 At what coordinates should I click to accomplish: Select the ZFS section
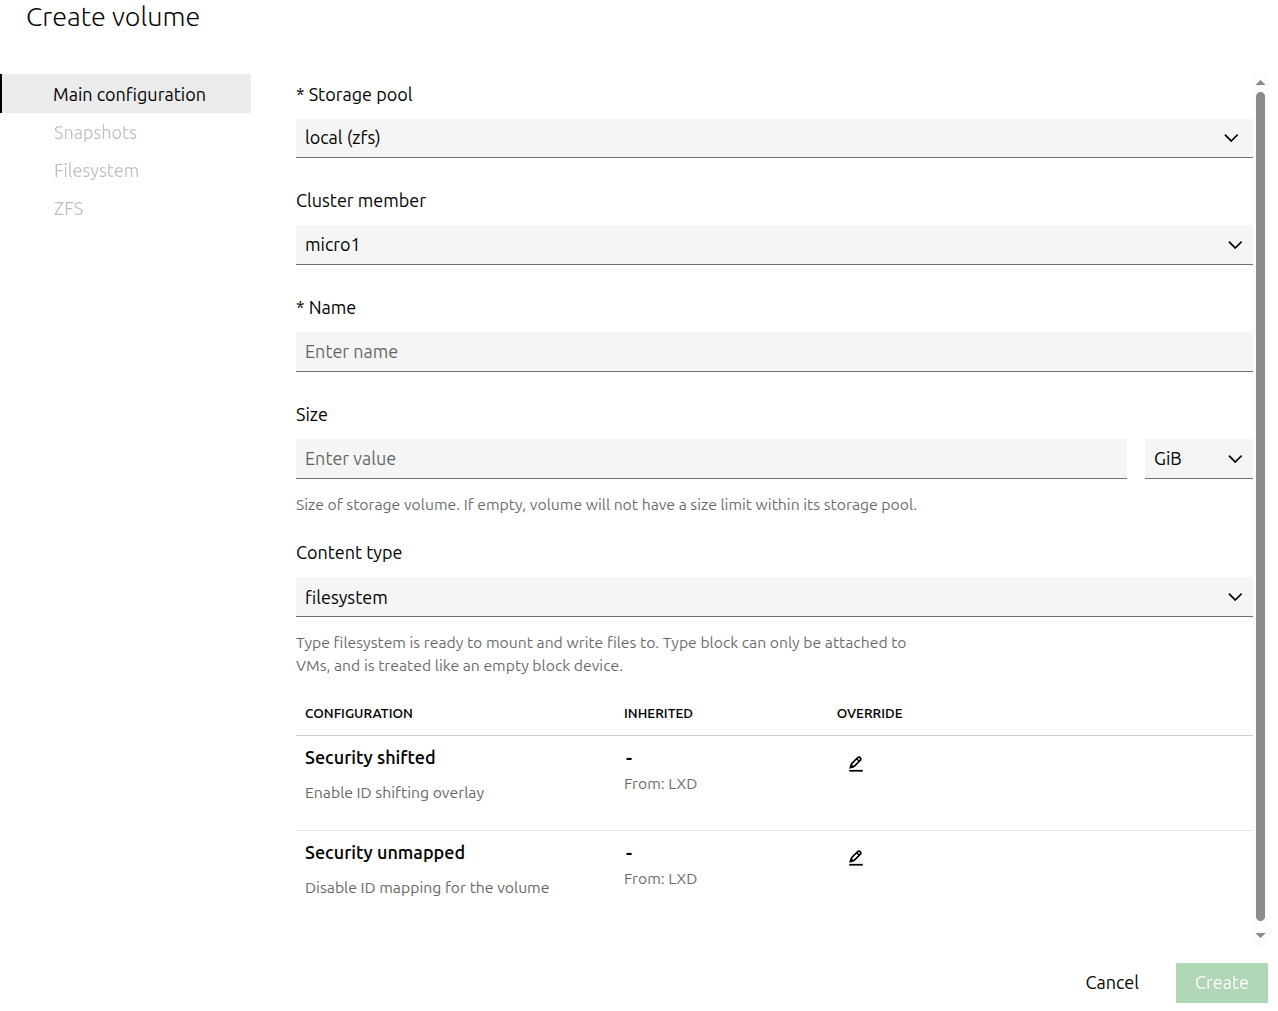68,209
